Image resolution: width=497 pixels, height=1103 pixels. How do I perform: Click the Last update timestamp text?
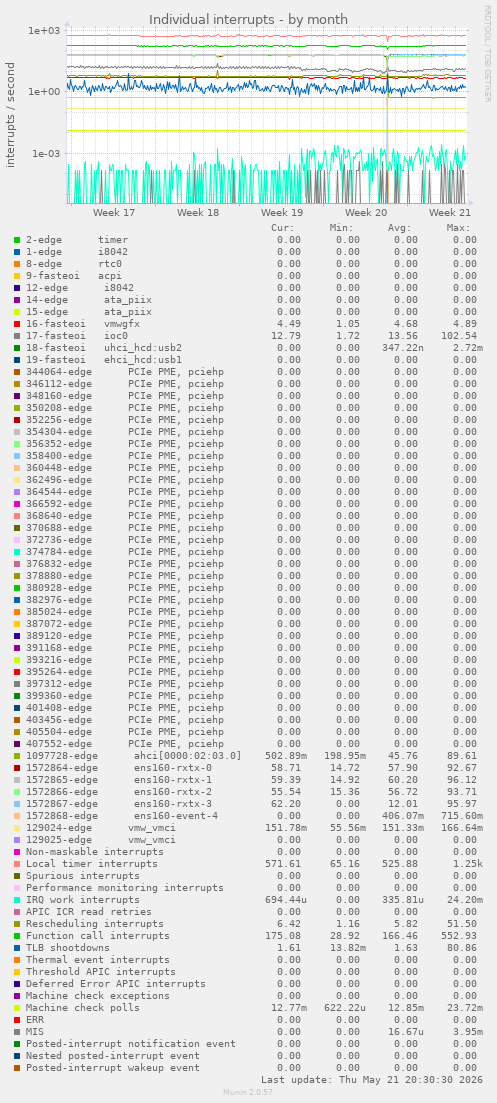372,1079
